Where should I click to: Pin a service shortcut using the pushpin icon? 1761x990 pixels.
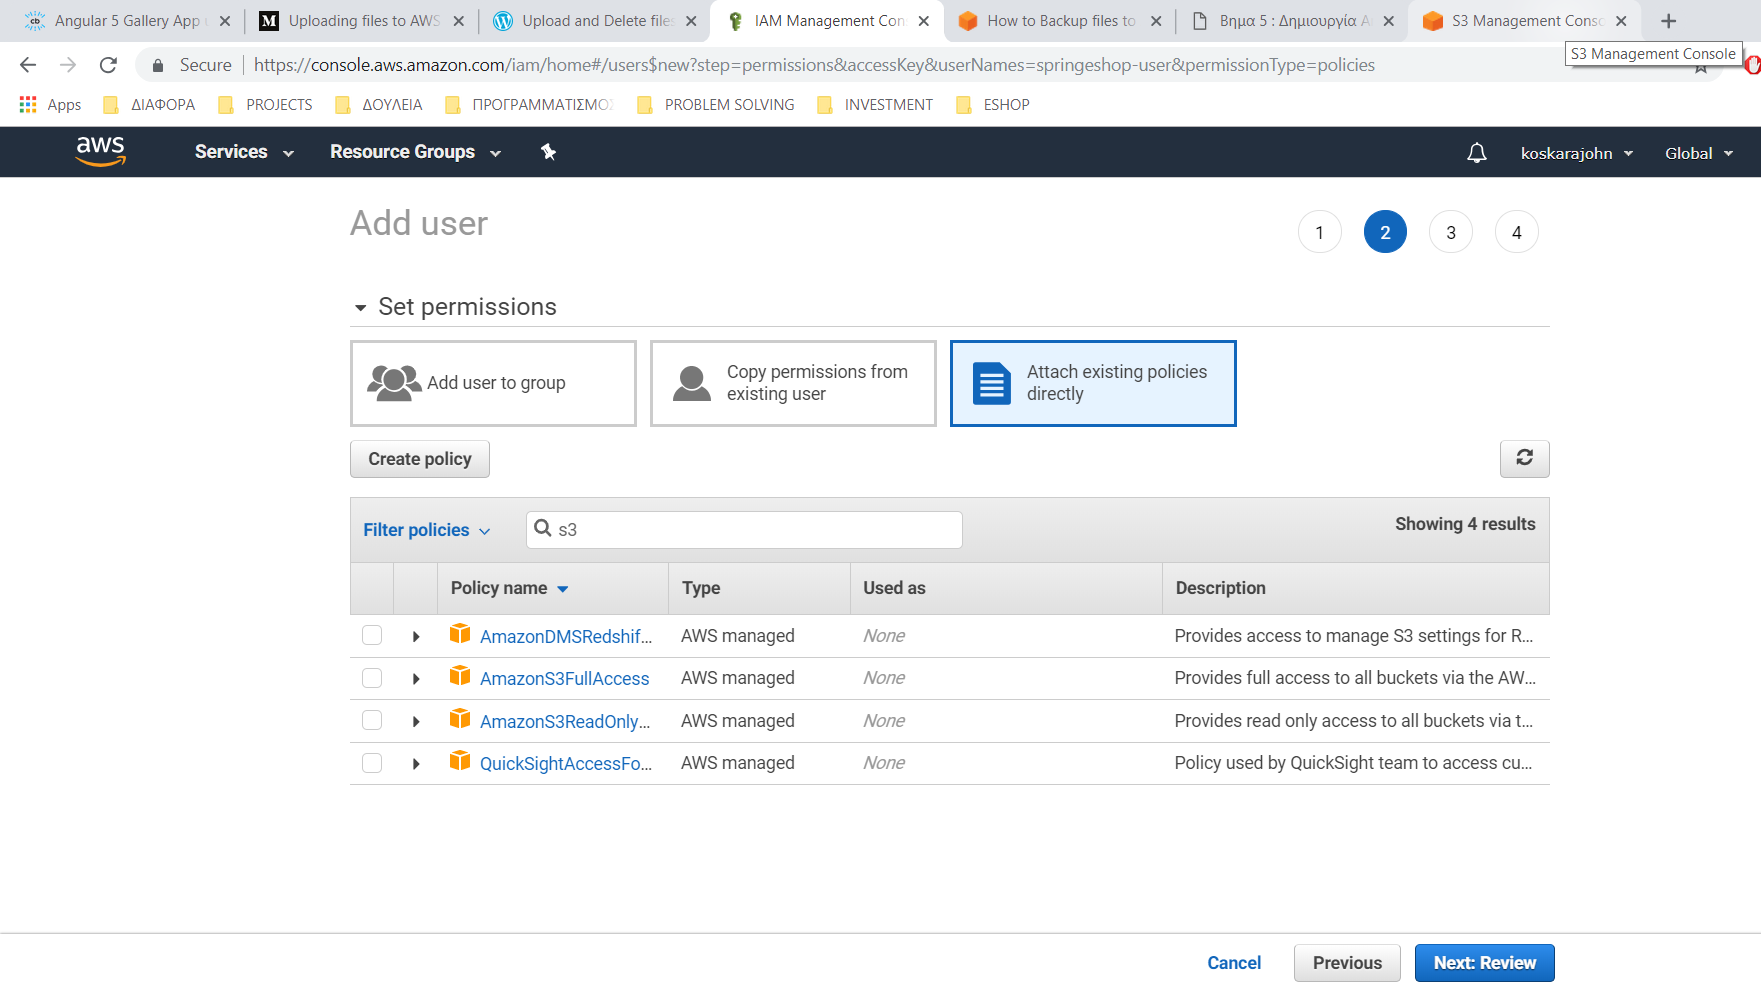548,152
